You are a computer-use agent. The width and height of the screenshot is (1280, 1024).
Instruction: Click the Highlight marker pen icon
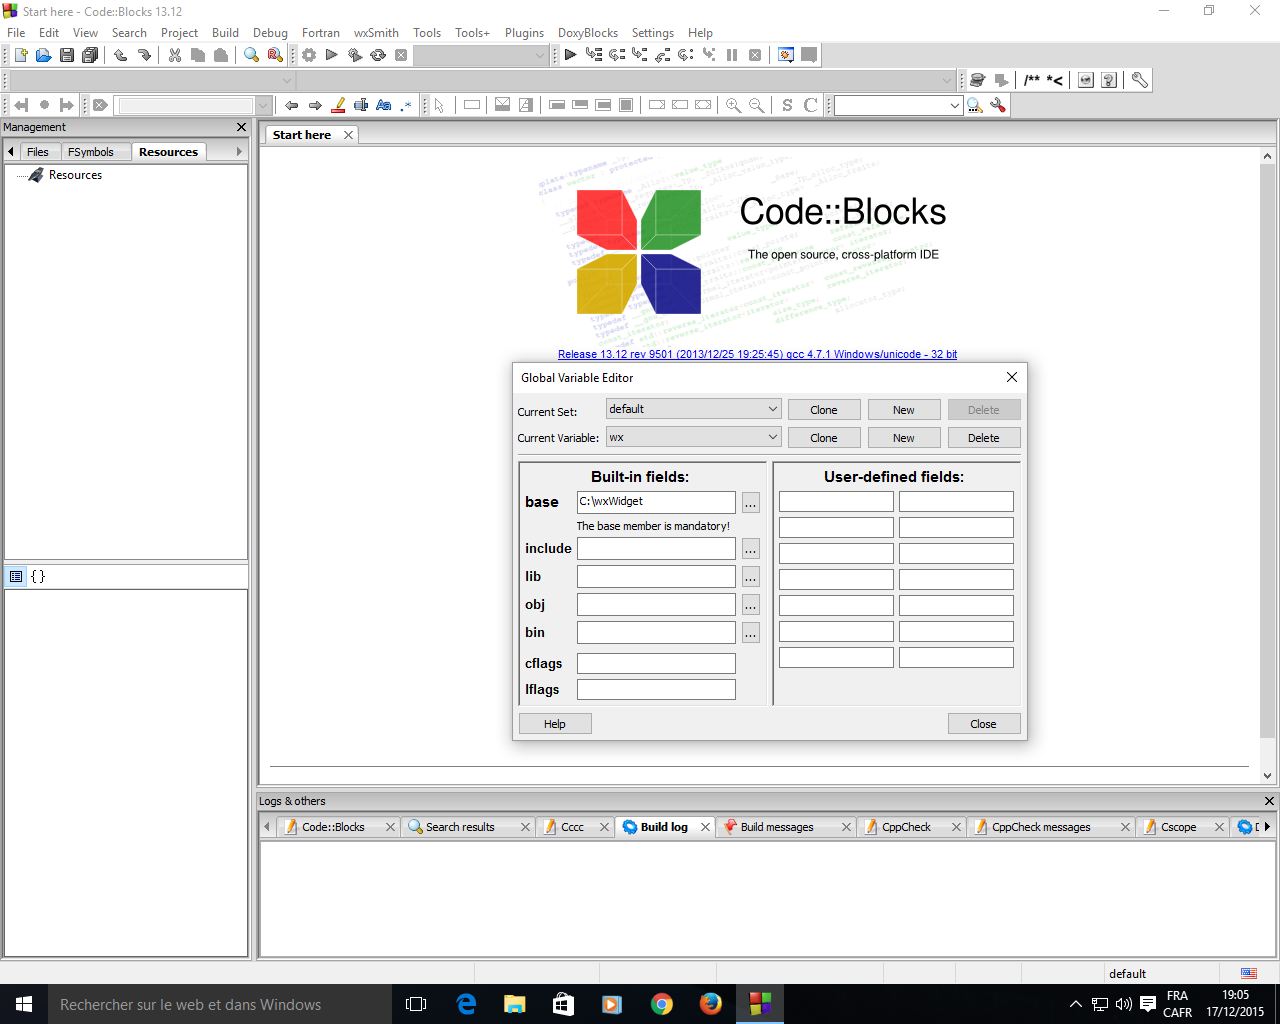[338, 105]
